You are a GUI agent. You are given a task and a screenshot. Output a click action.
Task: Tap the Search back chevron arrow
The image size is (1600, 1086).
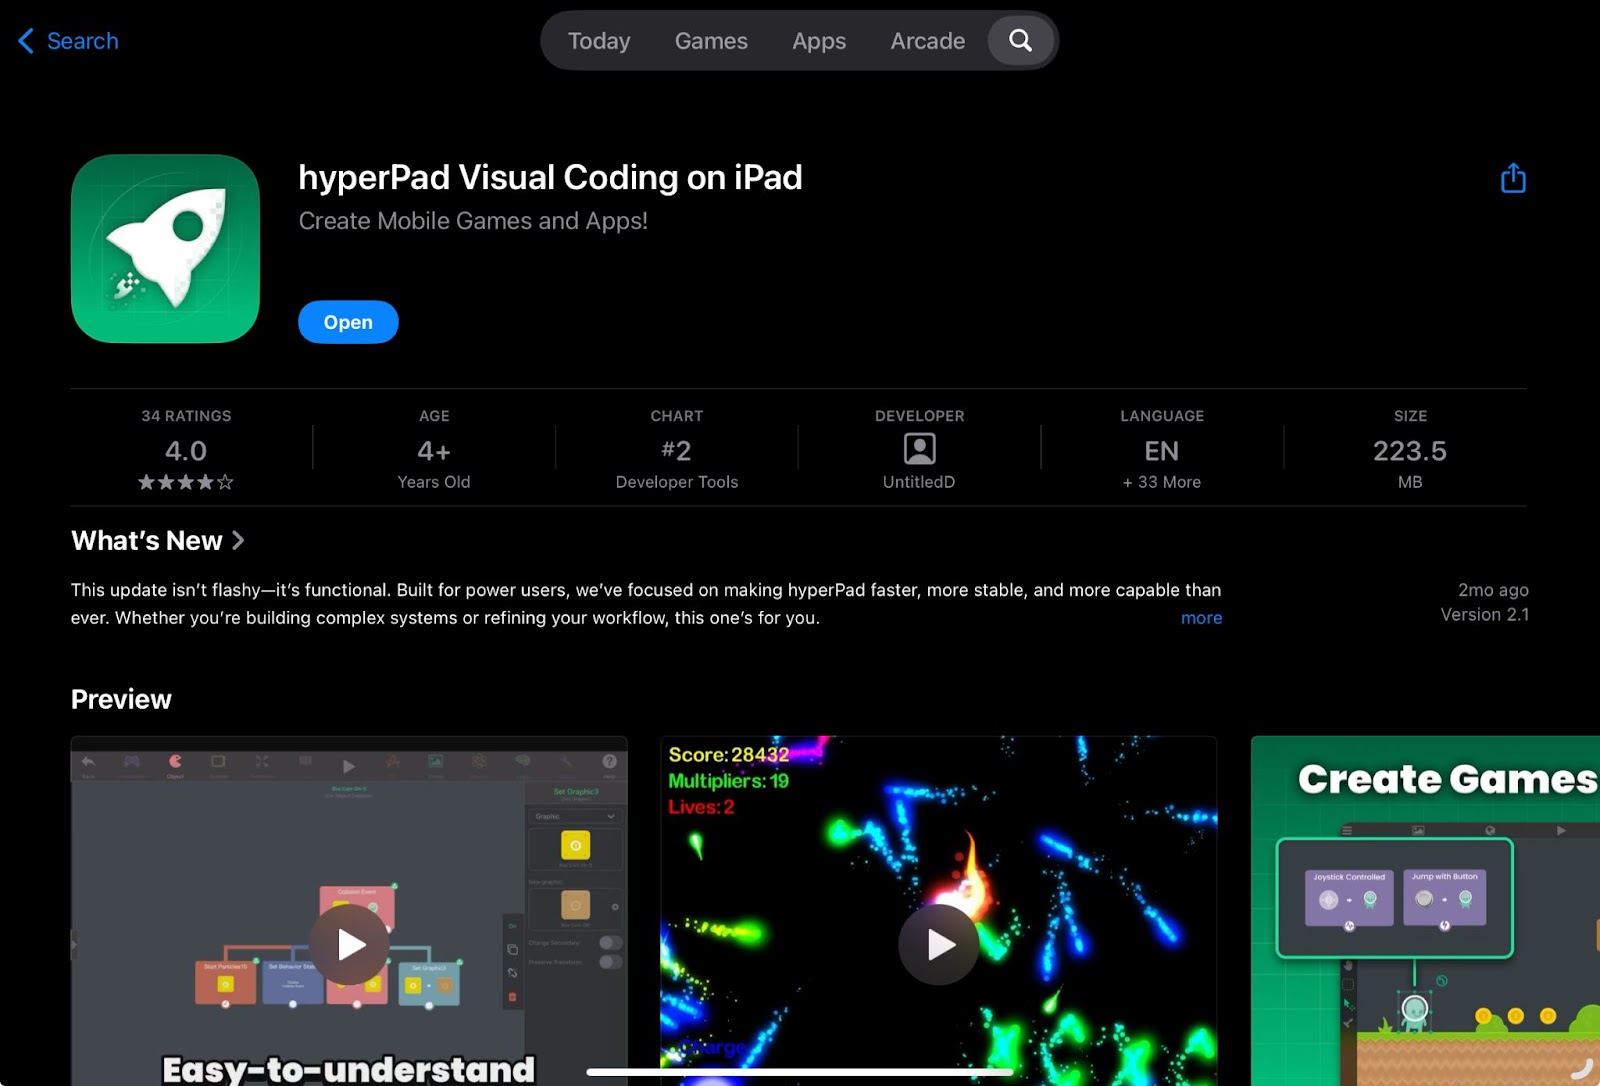(26, 41)
